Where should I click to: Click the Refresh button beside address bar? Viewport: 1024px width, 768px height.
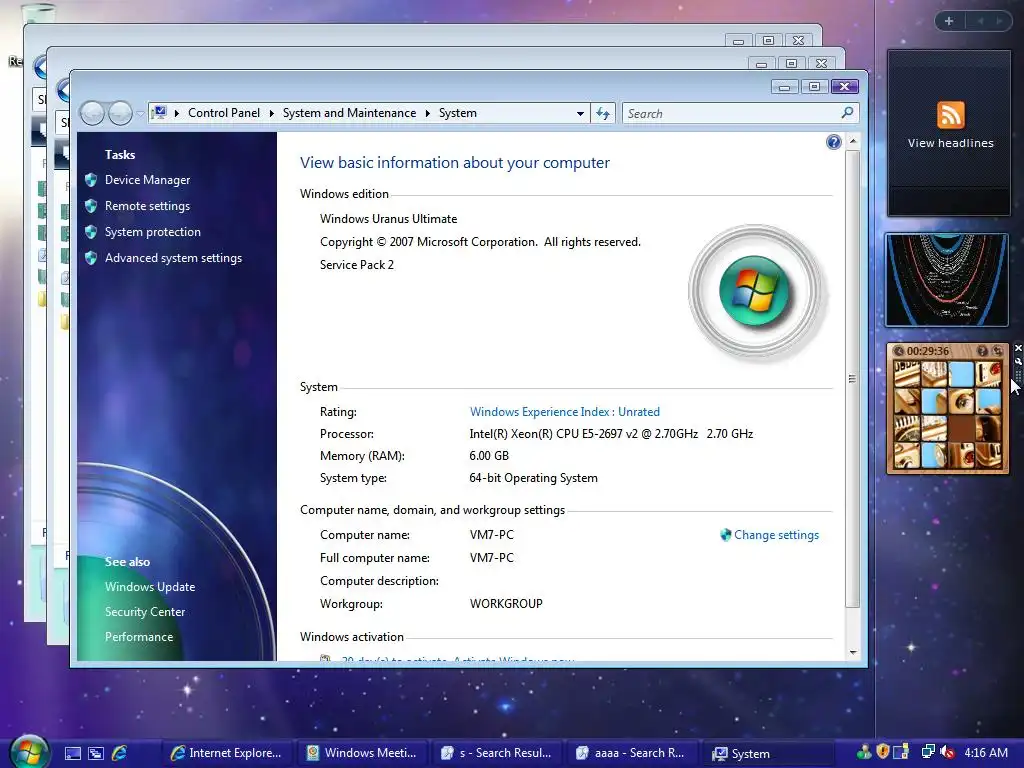(603, 114)
